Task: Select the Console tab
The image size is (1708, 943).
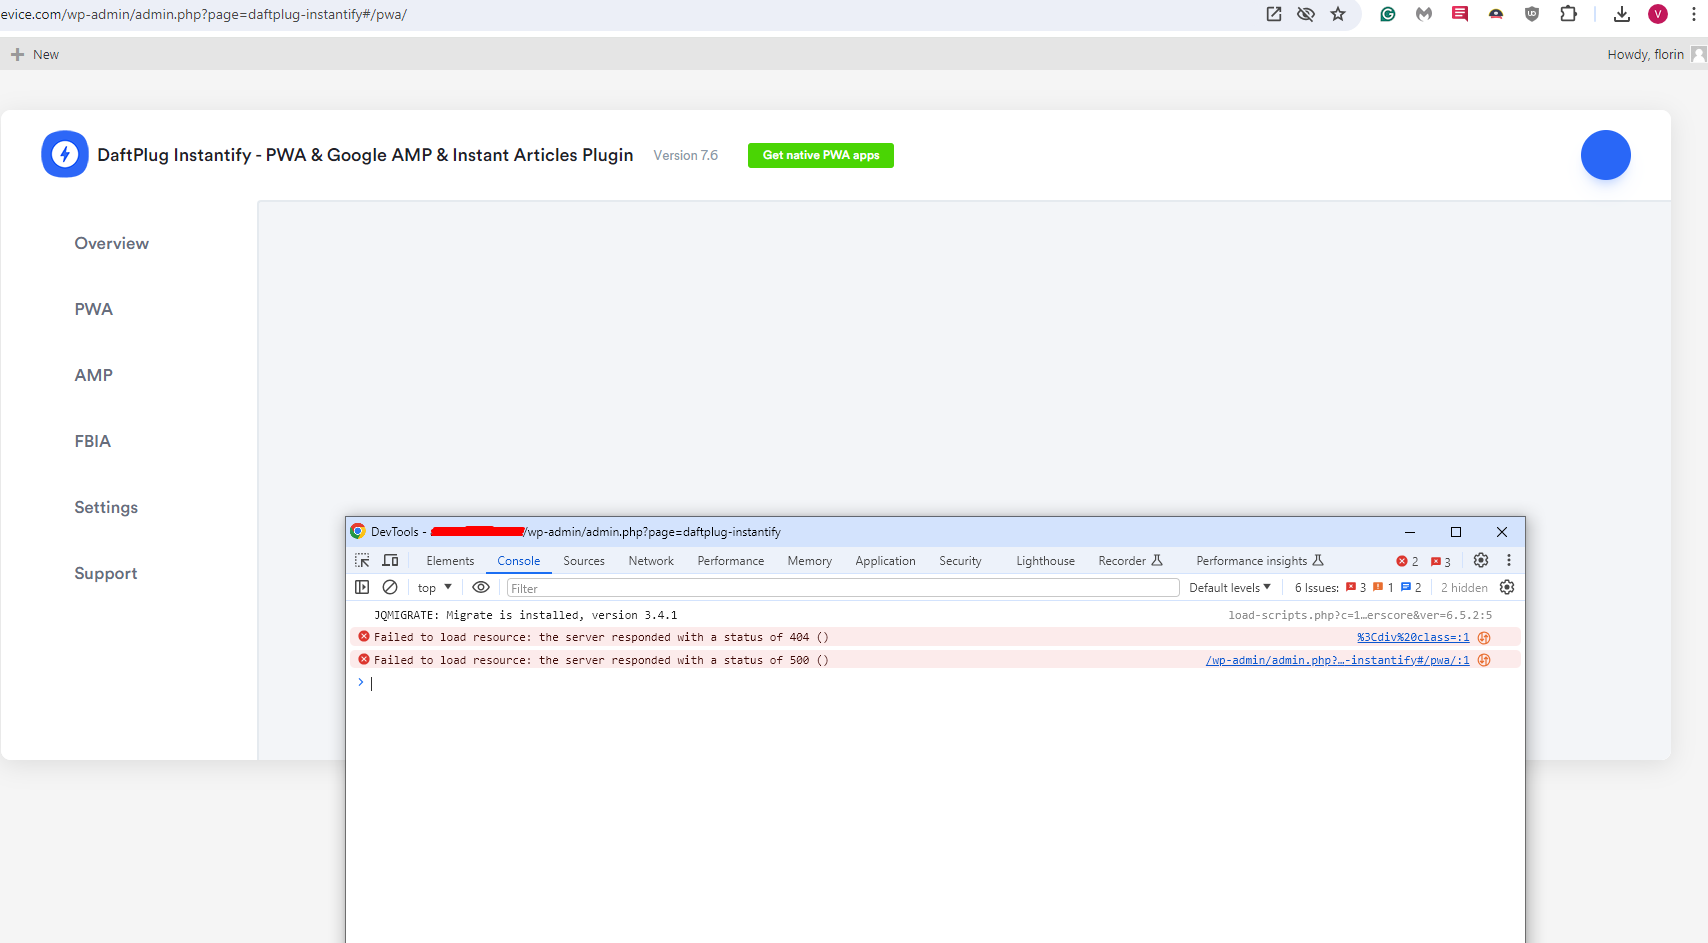Action: pos(519,561)
